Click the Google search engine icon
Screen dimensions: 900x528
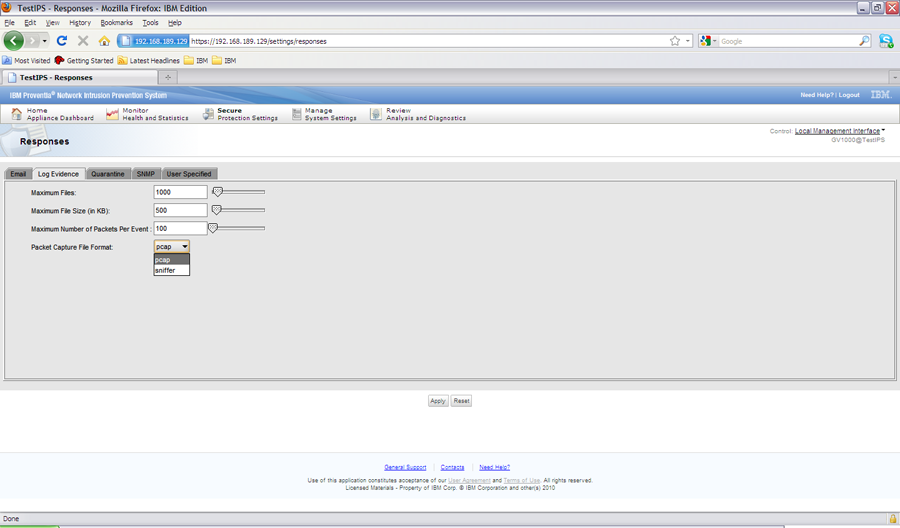[705, 41]
